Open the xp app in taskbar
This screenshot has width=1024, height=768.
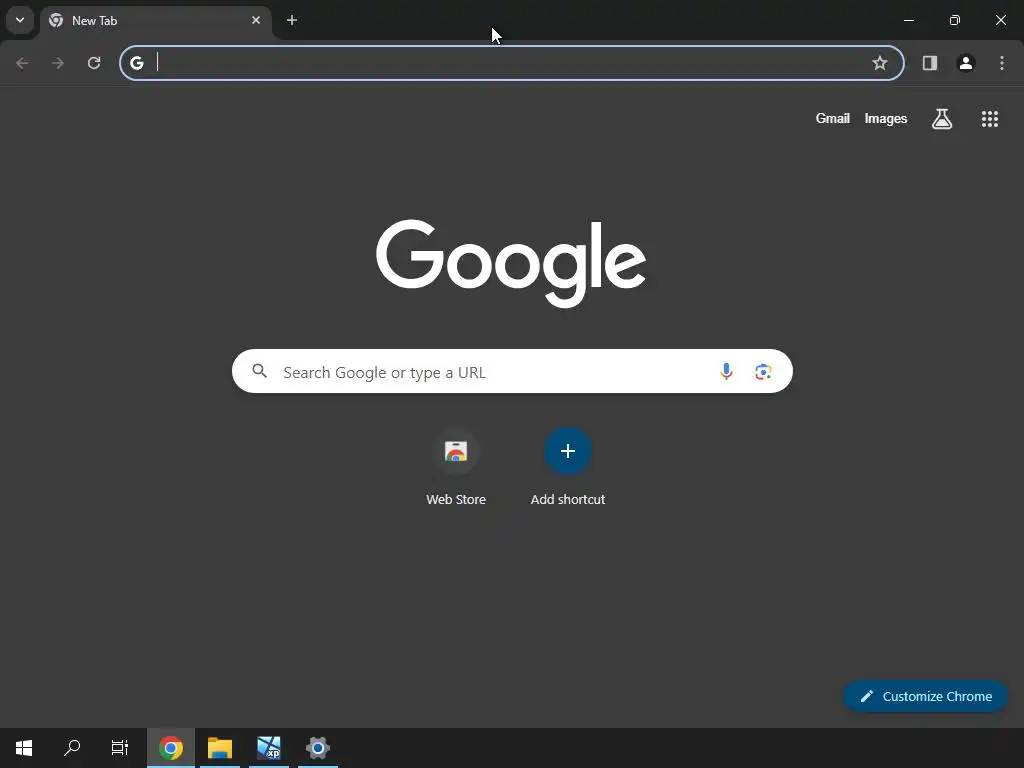point(268,748)
